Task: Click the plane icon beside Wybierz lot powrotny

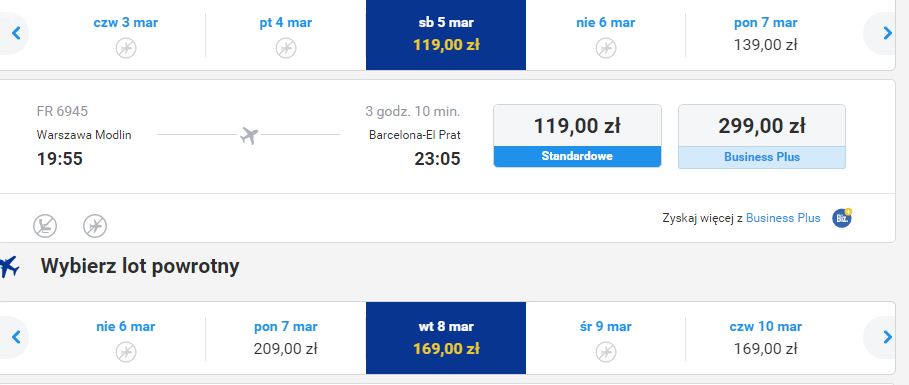Action: (9, 267)
